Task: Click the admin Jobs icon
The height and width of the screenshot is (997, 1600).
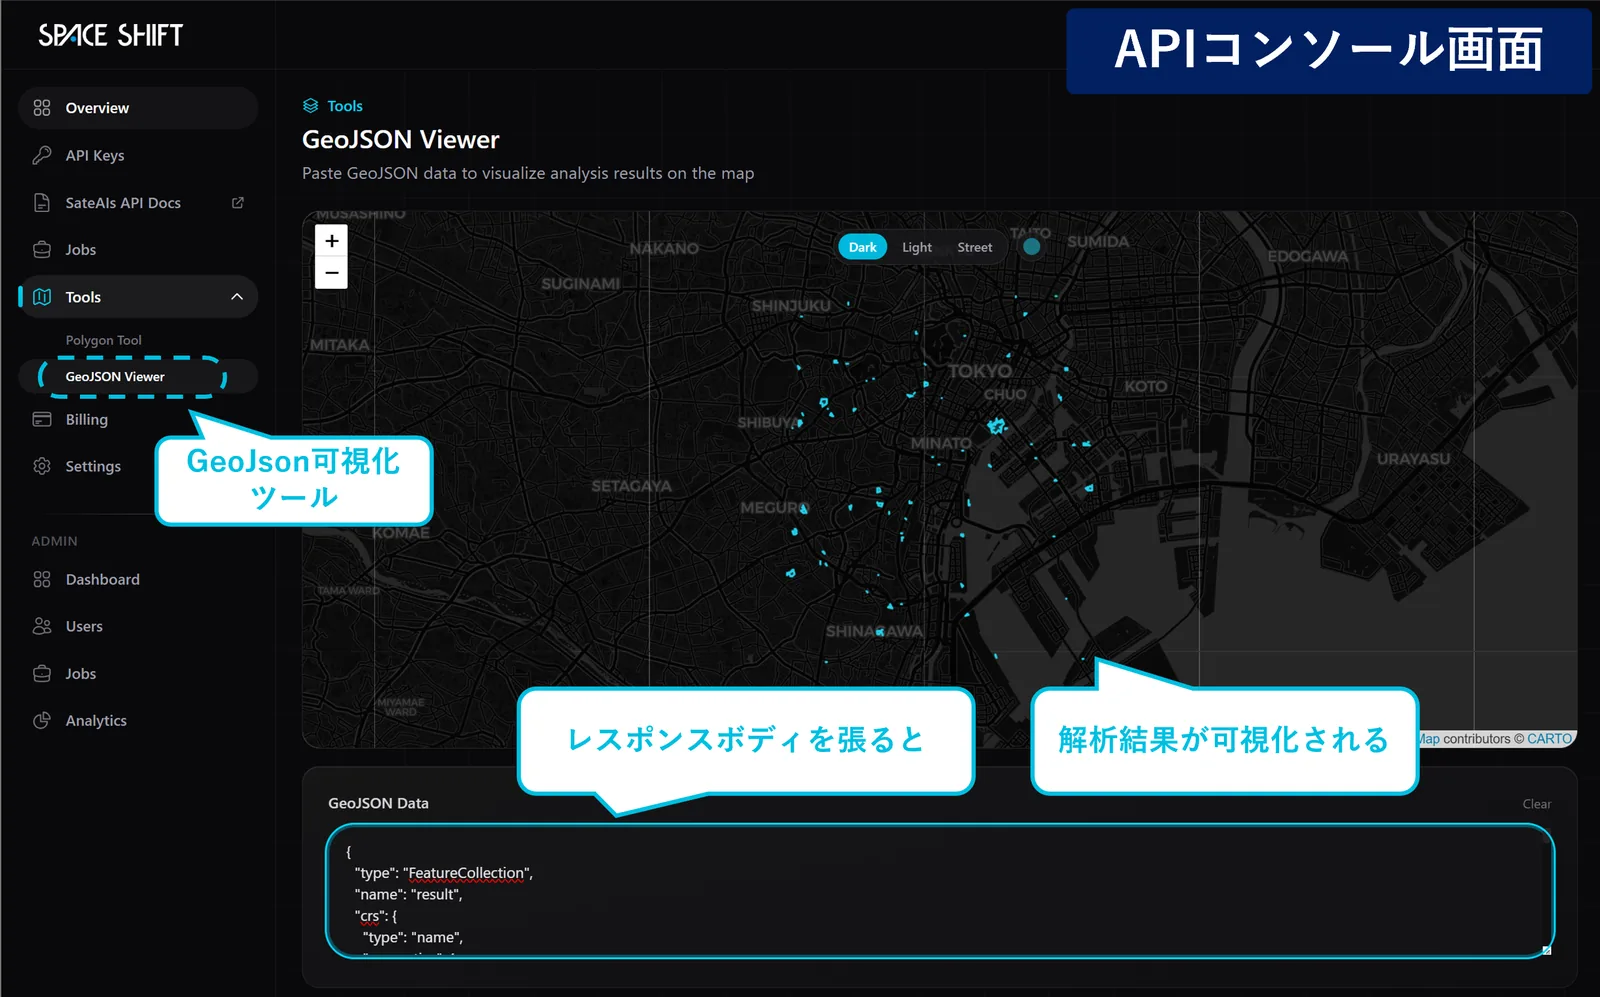Action: click(x=42, y=673)
